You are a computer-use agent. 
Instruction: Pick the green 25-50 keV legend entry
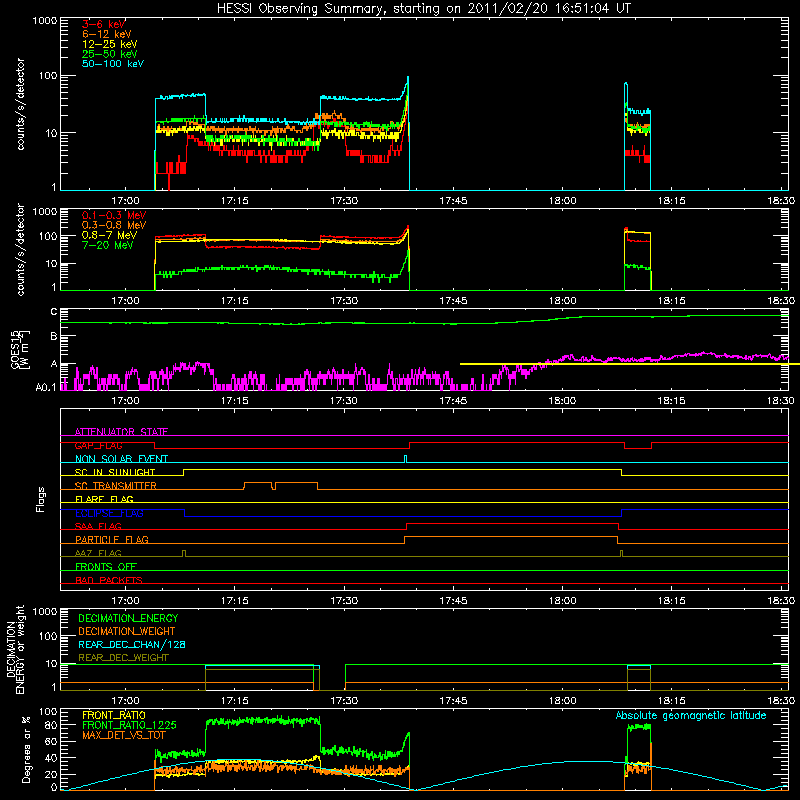(x=110, y=54)
